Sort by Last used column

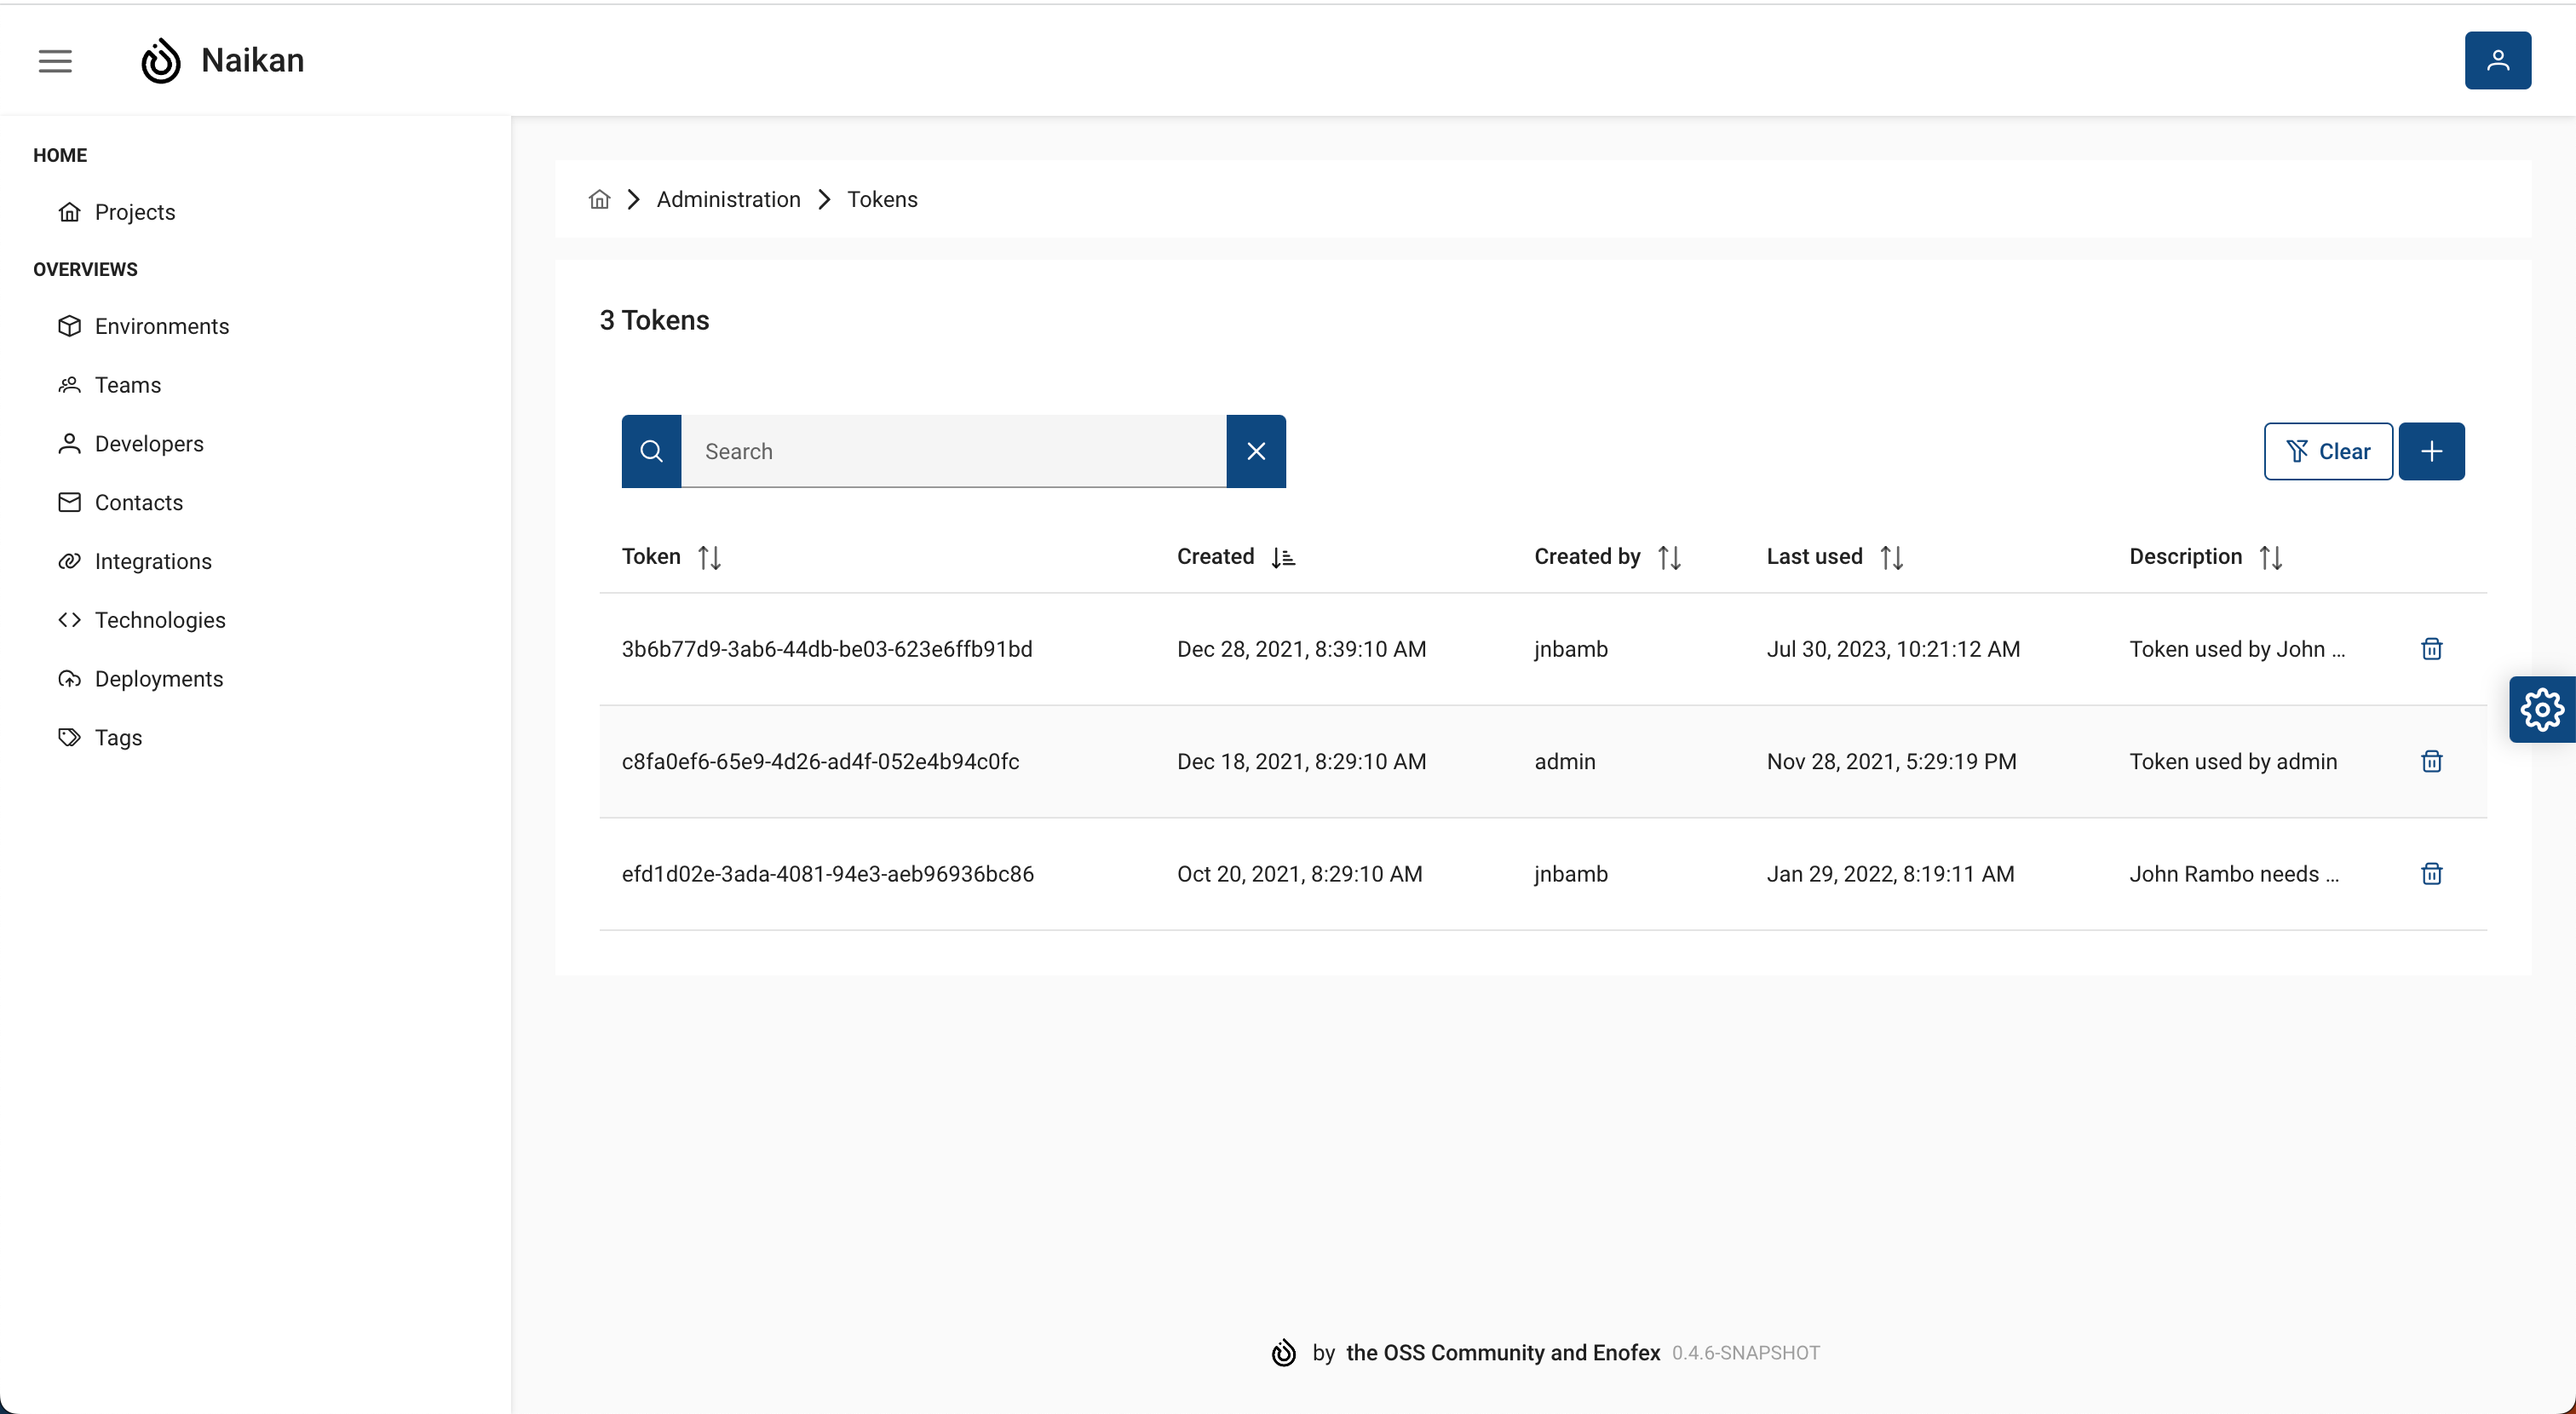pyautogui.click(x=1891, y=557)
